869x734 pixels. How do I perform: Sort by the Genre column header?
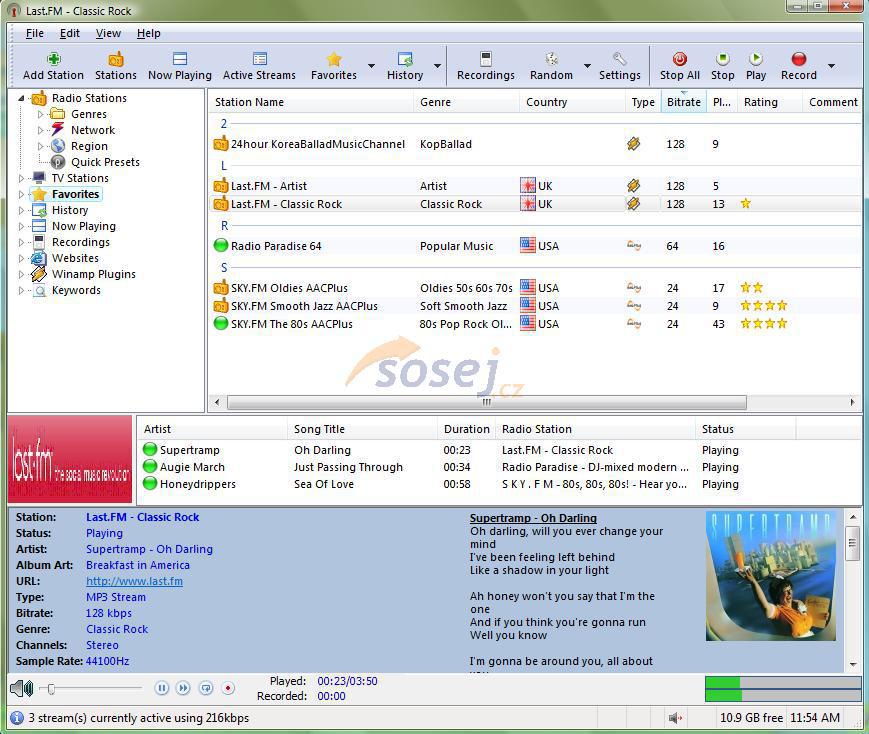tap(466, 102)
